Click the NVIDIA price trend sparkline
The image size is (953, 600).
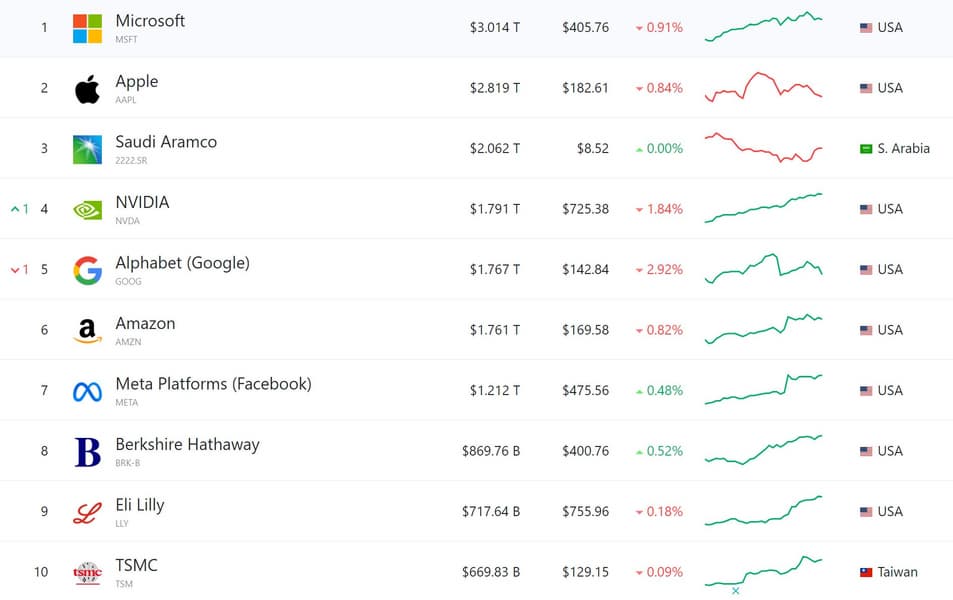[x=763, y=208]
